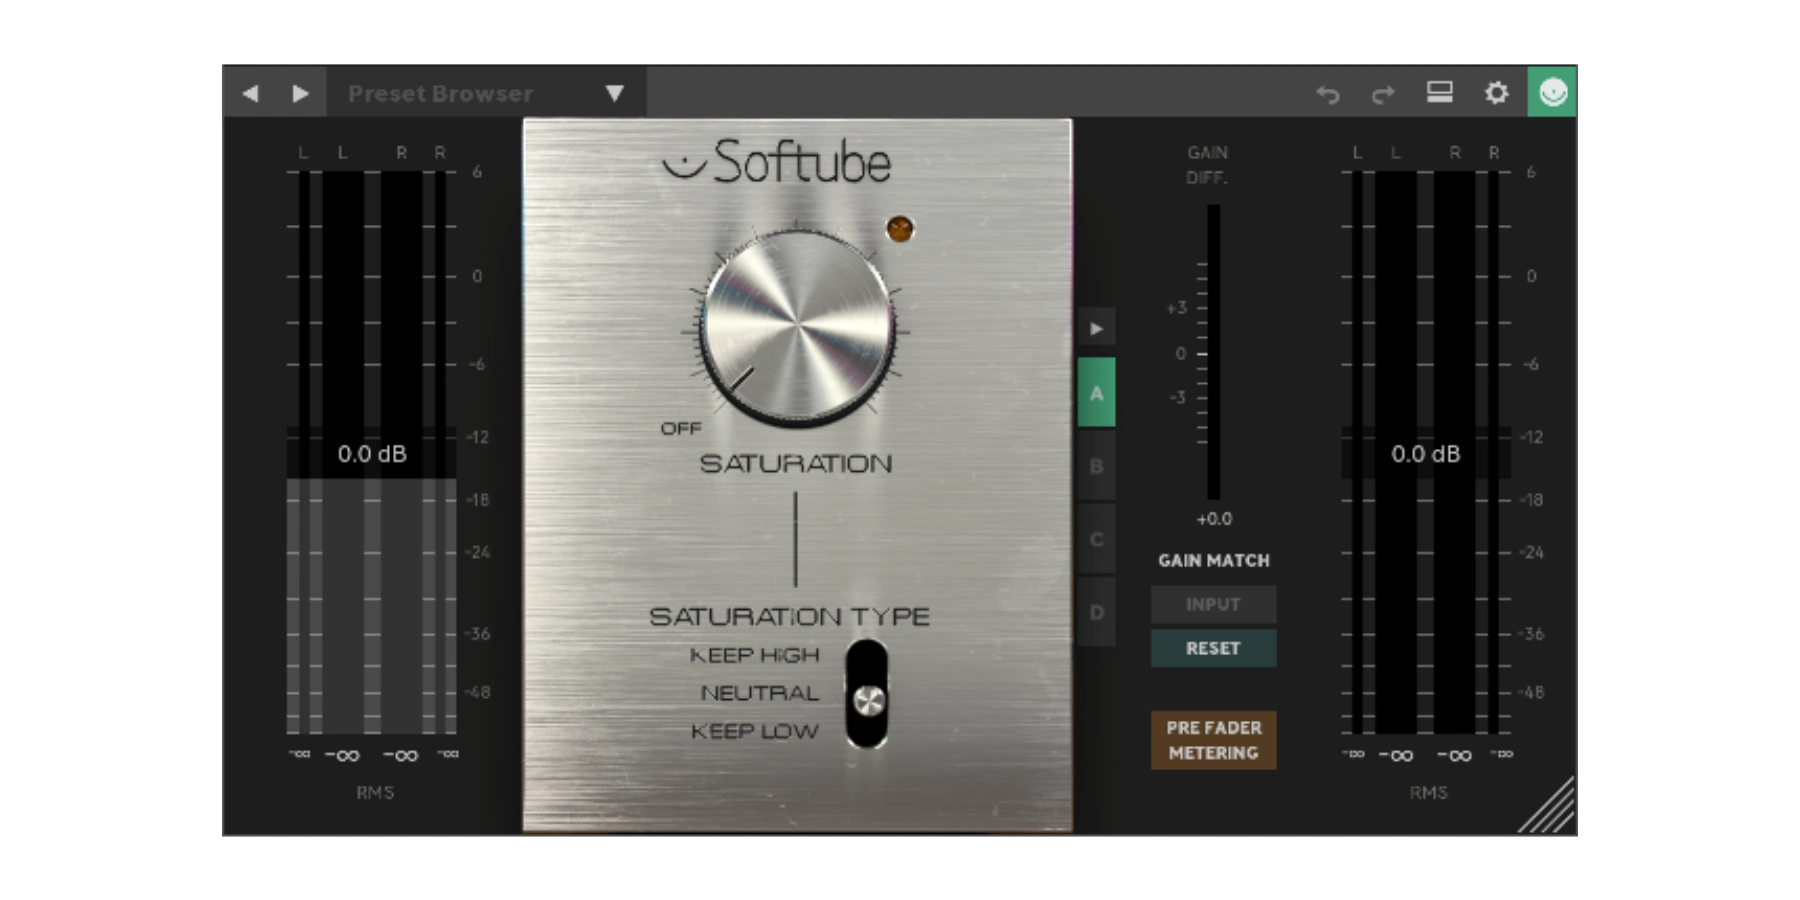The width and height of the screenshot is (1800, 900).
Task: Go to previous preset with left arrow
Action: tap(250, 93)
